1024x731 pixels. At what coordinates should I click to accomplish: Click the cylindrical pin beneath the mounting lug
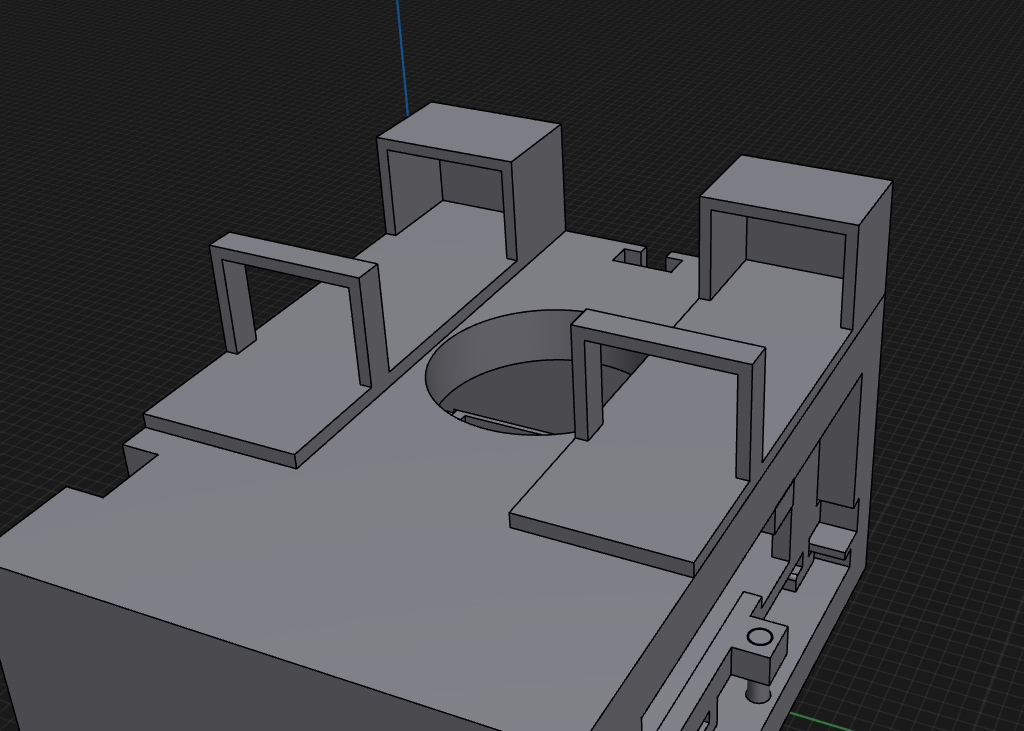[759, 690]
